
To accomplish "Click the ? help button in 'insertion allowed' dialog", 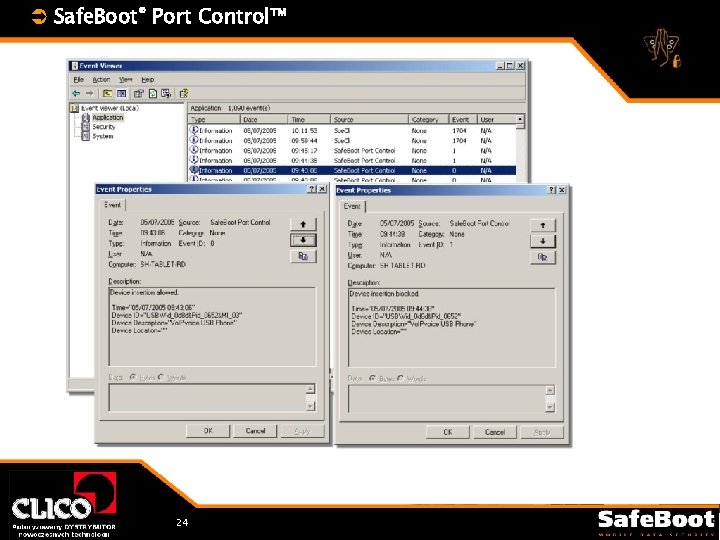I will tap(312, 189).
